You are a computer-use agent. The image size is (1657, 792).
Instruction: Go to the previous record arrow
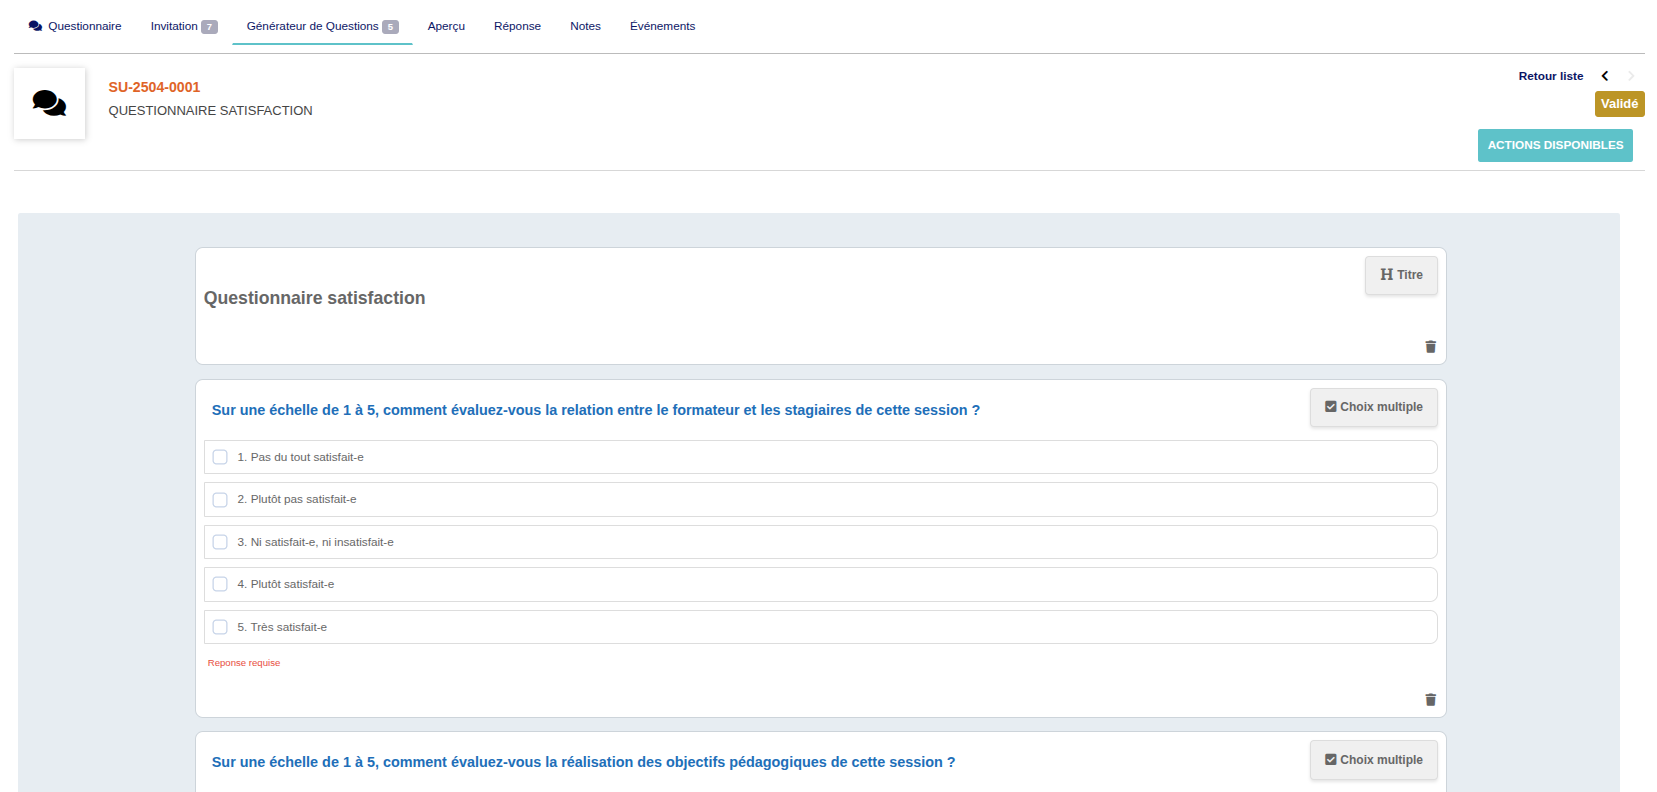coord(1605,76)
